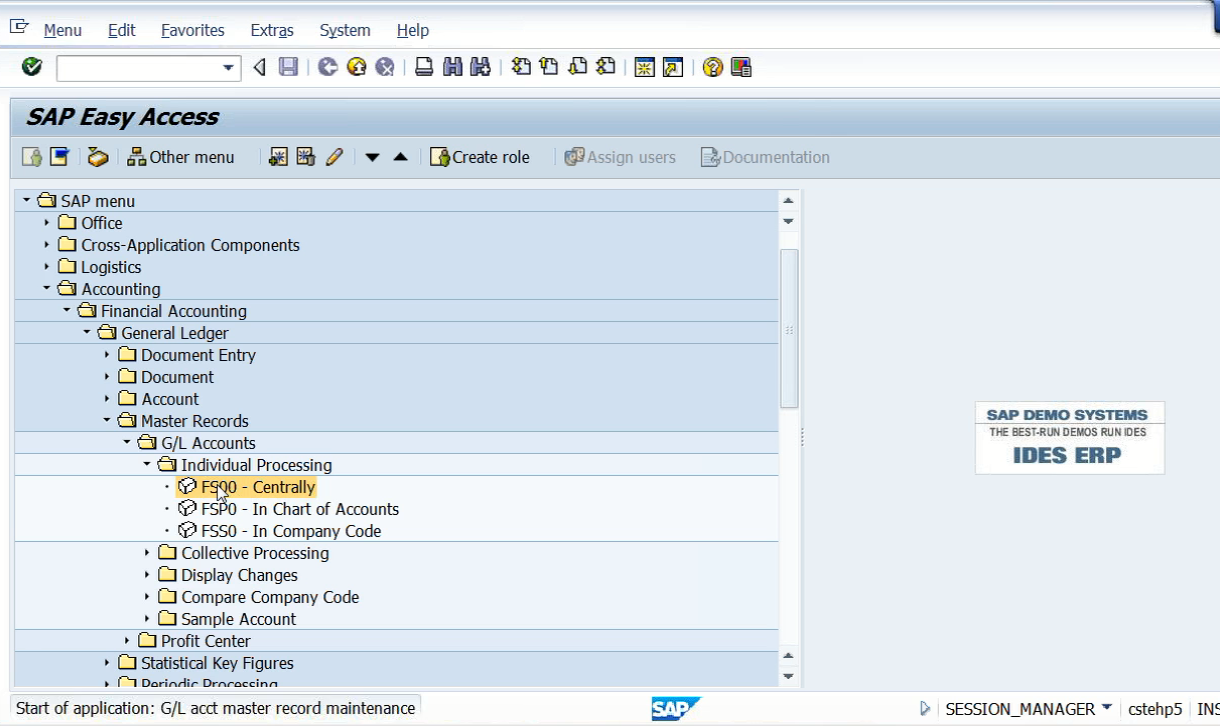Click the Cancel icon in the toolbar
Viewport: 1220px width, 726px height.
(x=384, y=67)
